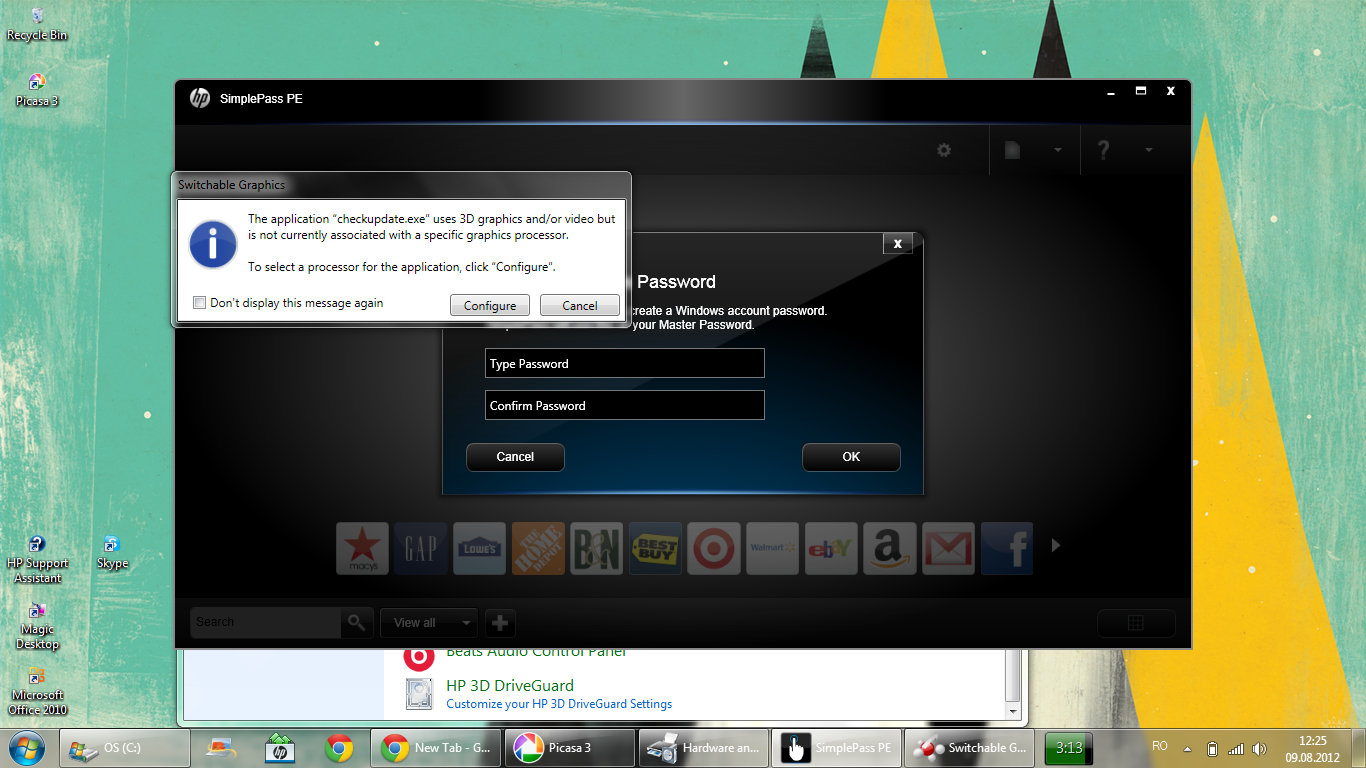This screenshot has width=1366, height=768.
Task: Enable "Don't display this message again"
Action: pos(200,303)
